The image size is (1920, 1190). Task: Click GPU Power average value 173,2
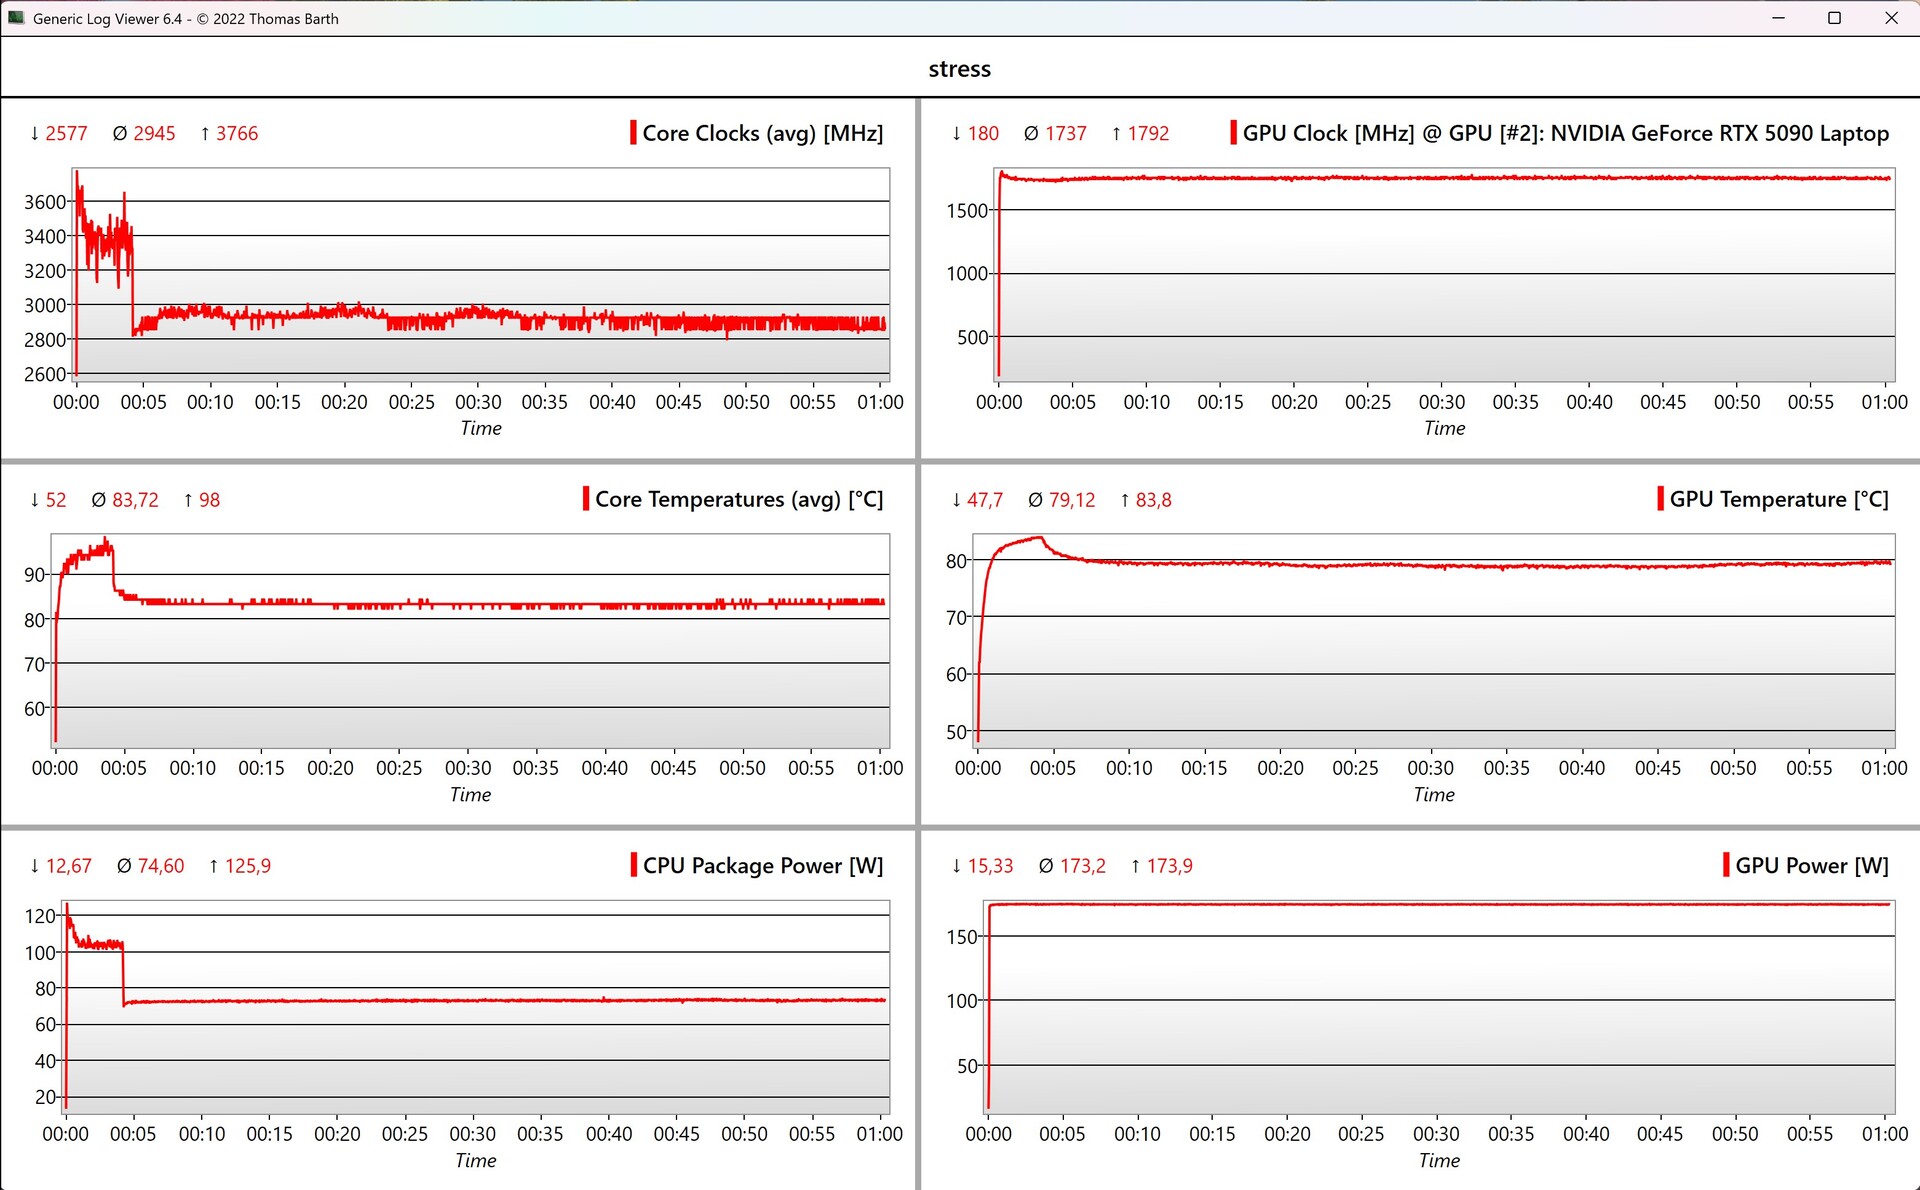coord(1082,865)
